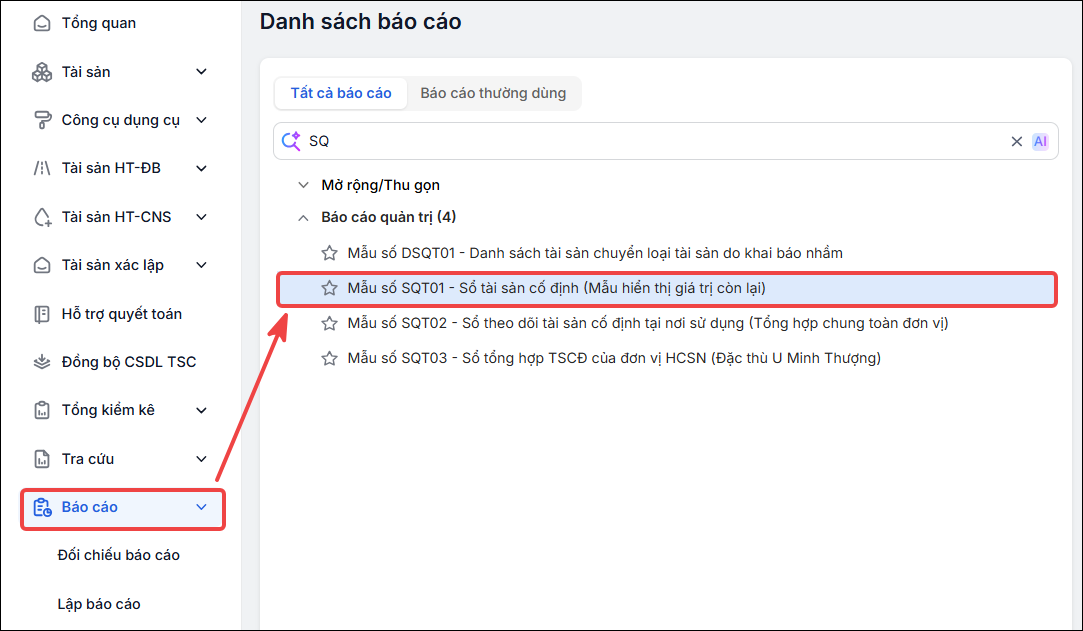Expand the Tài sản menu chevron
This screenshot has height=631, width=1083.
201,72
